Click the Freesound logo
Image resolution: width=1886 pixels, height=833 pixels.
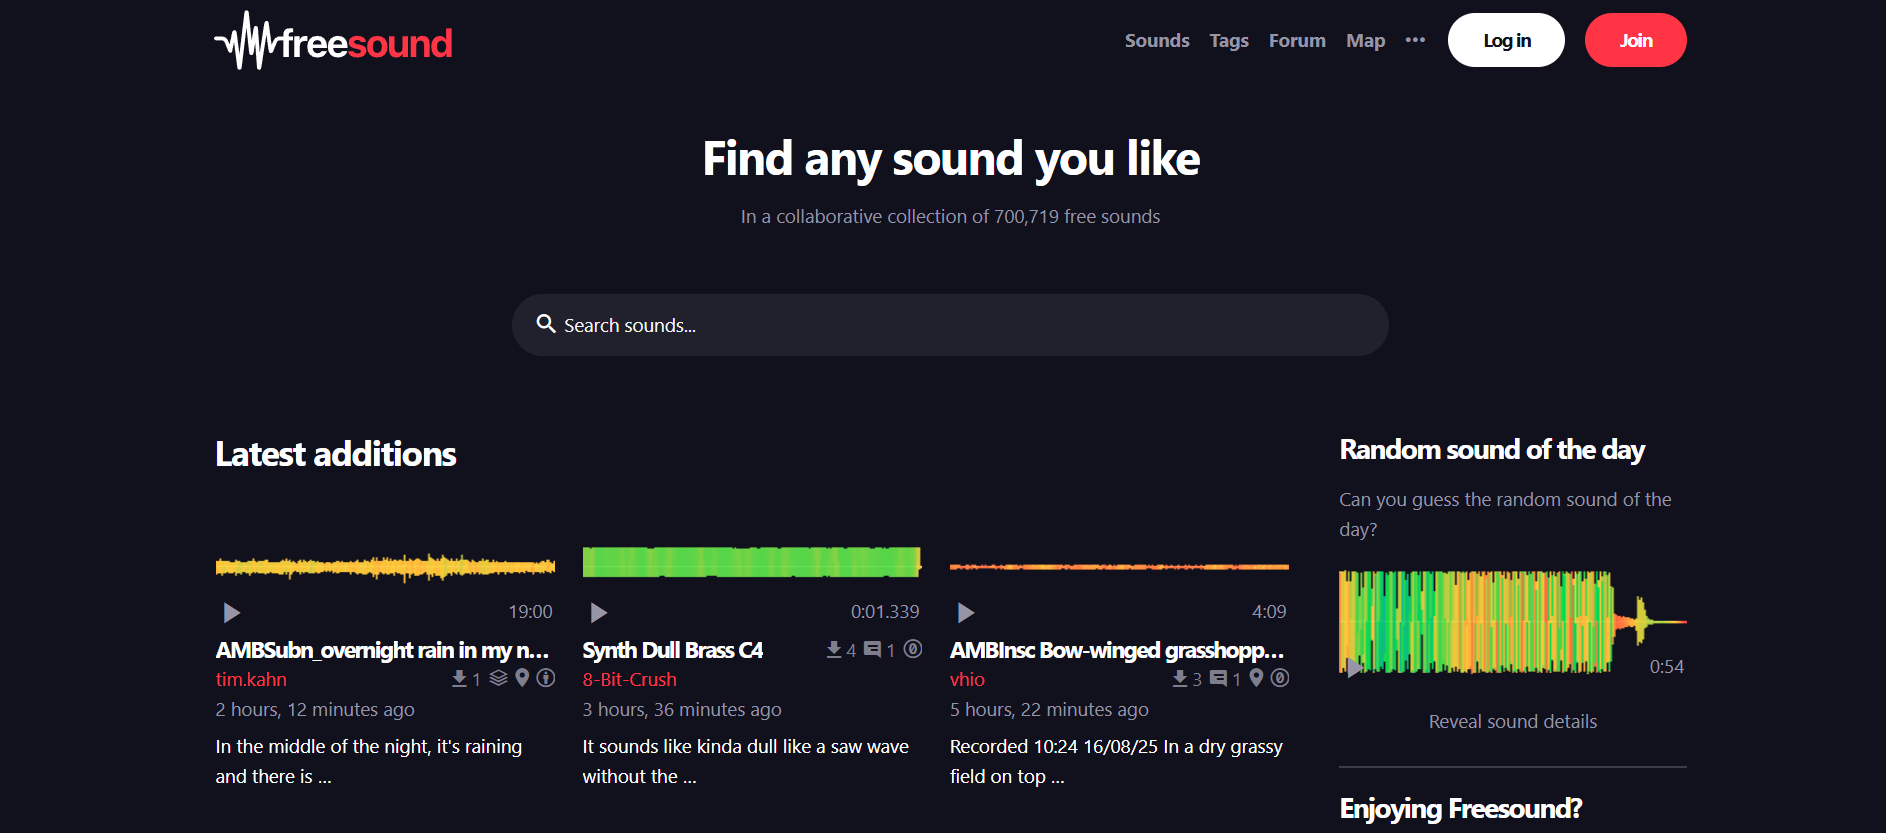click(x=333, y=41)
